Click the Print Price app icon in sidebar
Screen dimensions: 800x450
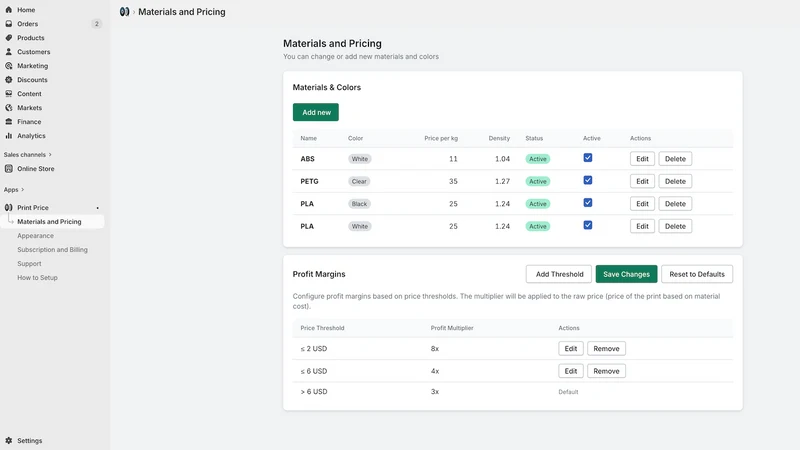click(x=9, y=208)
